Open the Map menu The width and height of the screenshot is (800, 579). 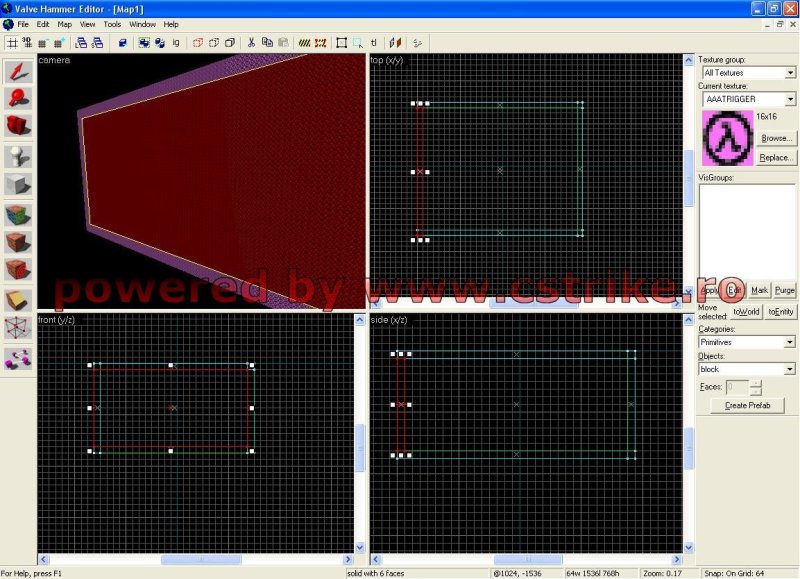click(x=64, y=24)
